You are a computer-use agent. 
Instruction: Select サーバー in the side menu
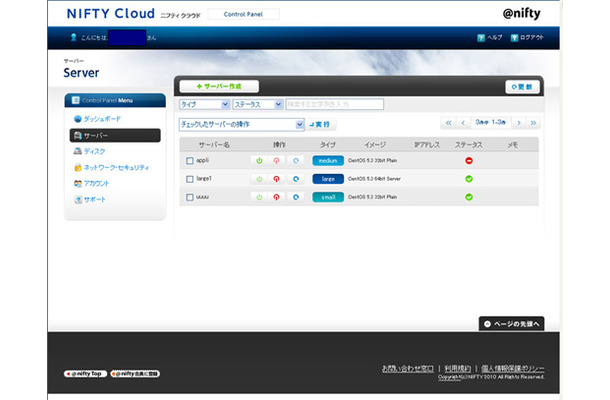[x=115, y=135]
